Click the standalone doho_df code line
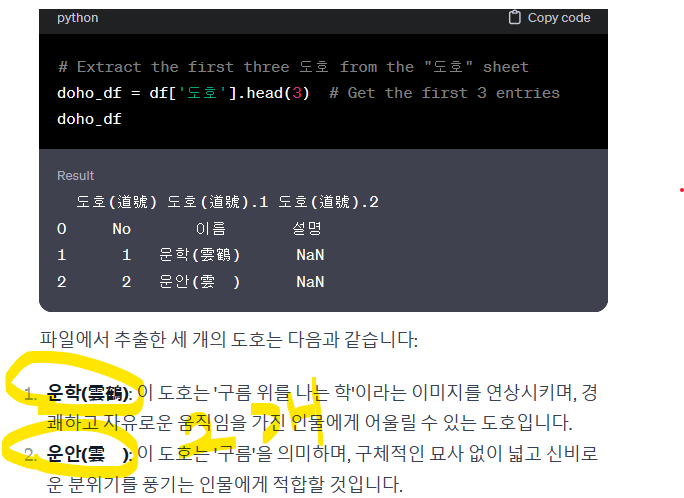This screenshot has width=684, height=498. click(x=89, y=119)
